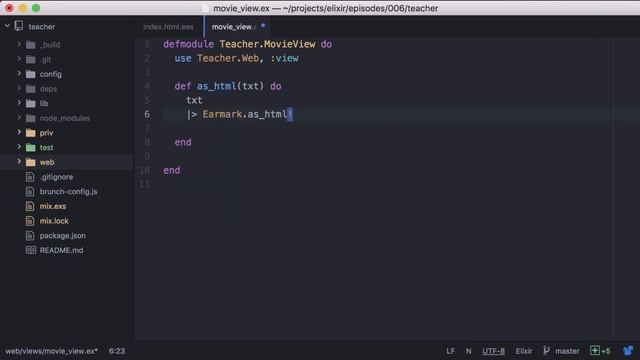The height and width of the screenshot is (360, 640).
Task: Select the node_modules folder label
Action: 64,118
